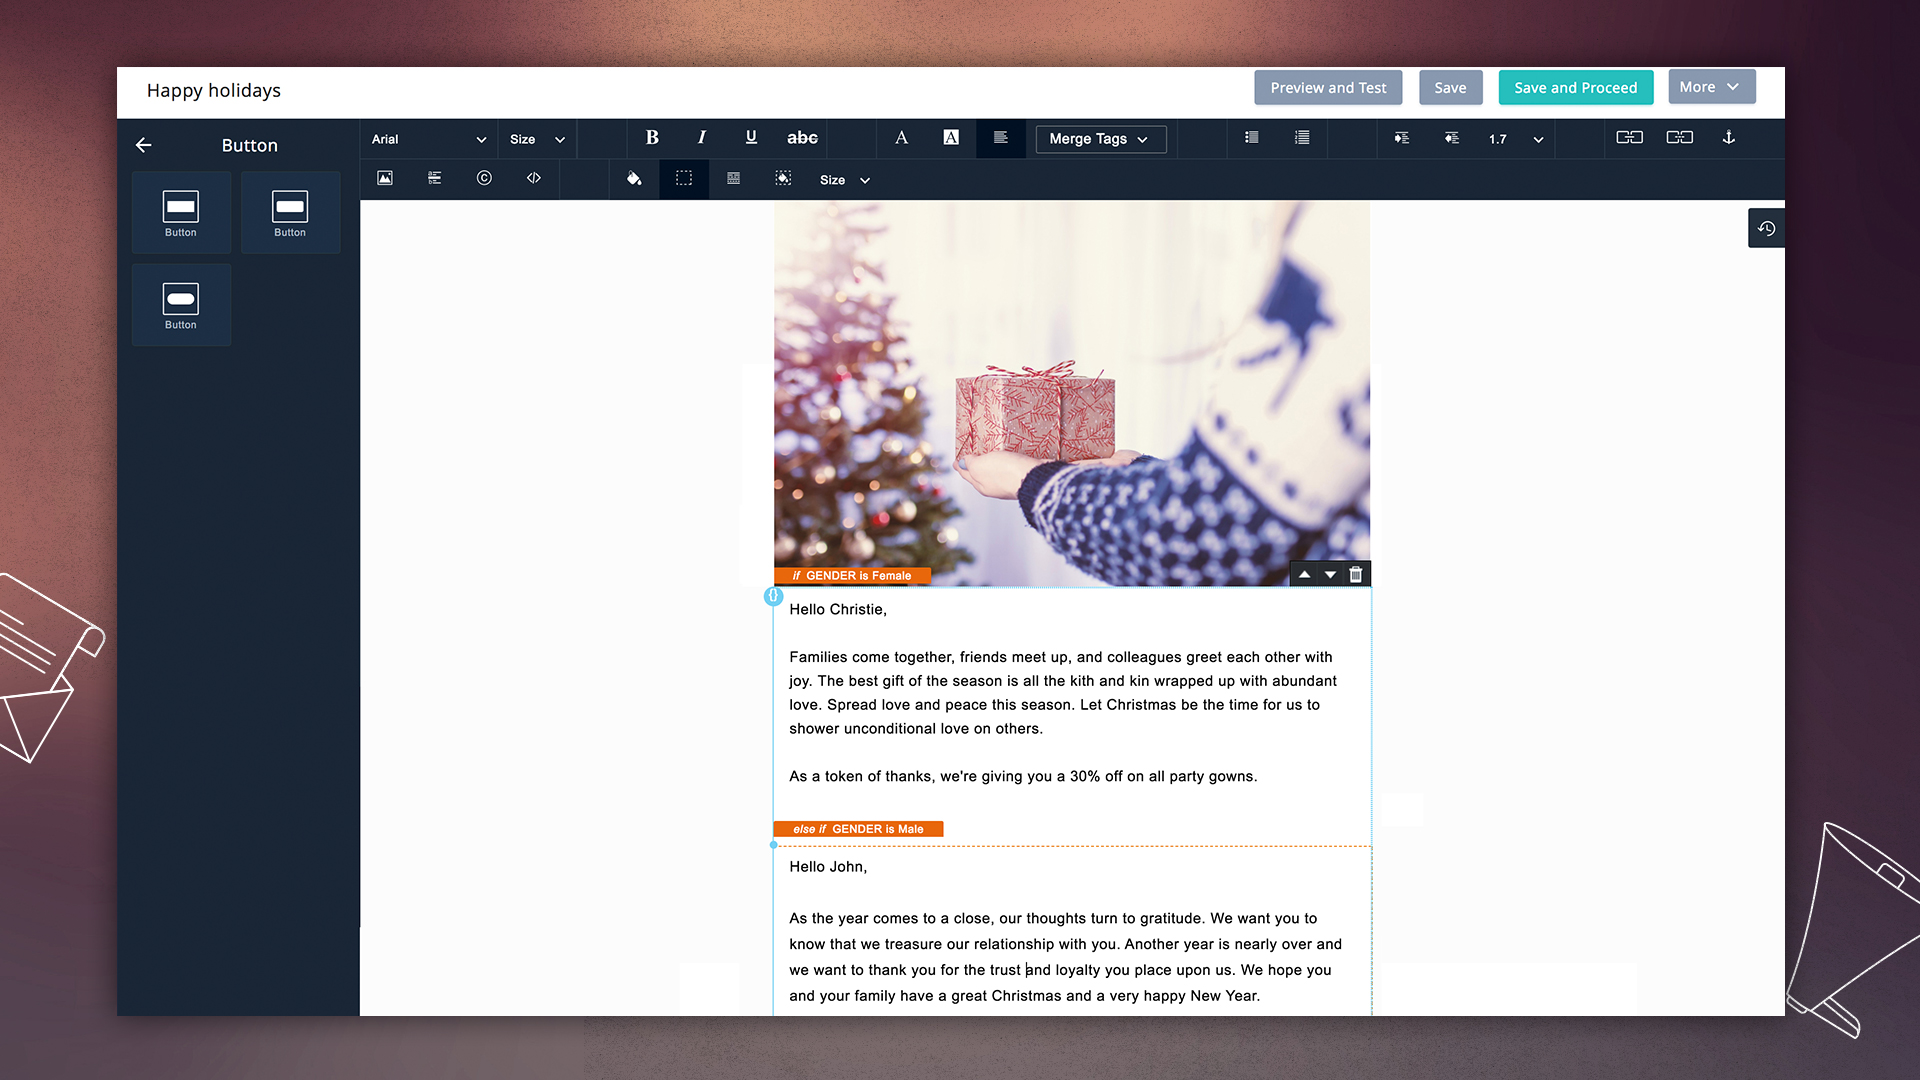1920x1080 pixels.
Task: Delete the block with the trash icon
Action: [x=1356, y=575]
